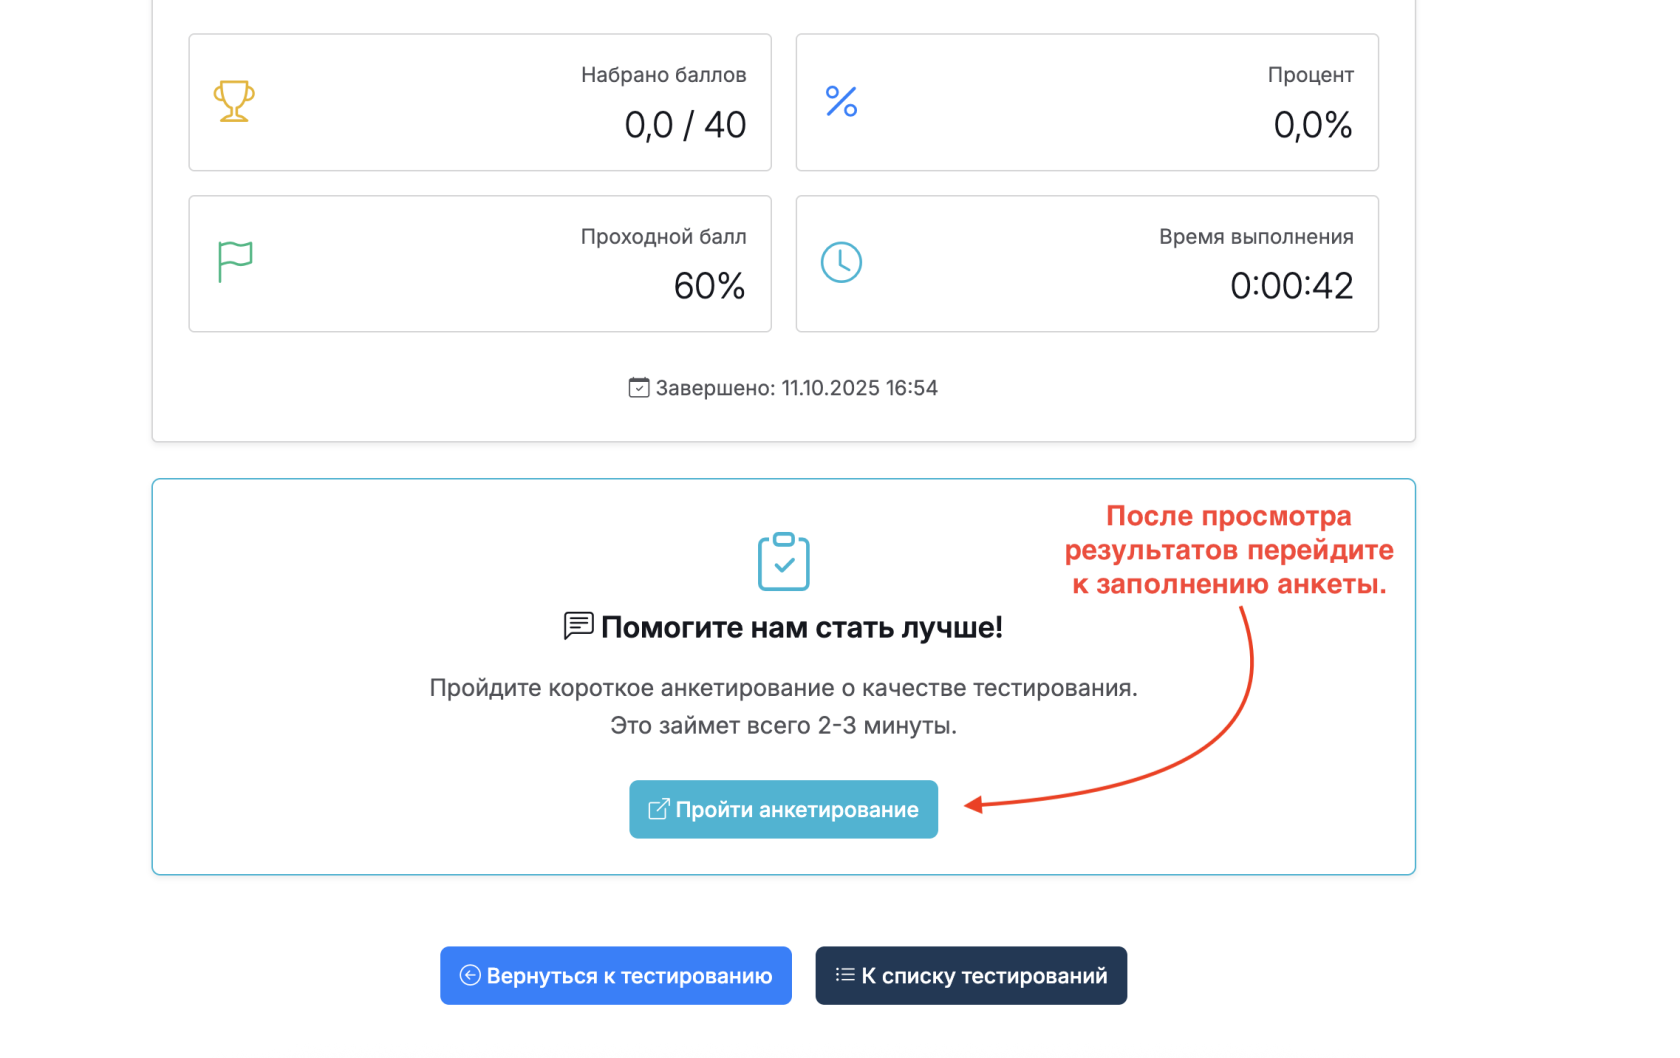Image resolution: width=1680 pixels, height=1058 pixels.
Task: Click the Проходной балл card
Action: [479, 263]
